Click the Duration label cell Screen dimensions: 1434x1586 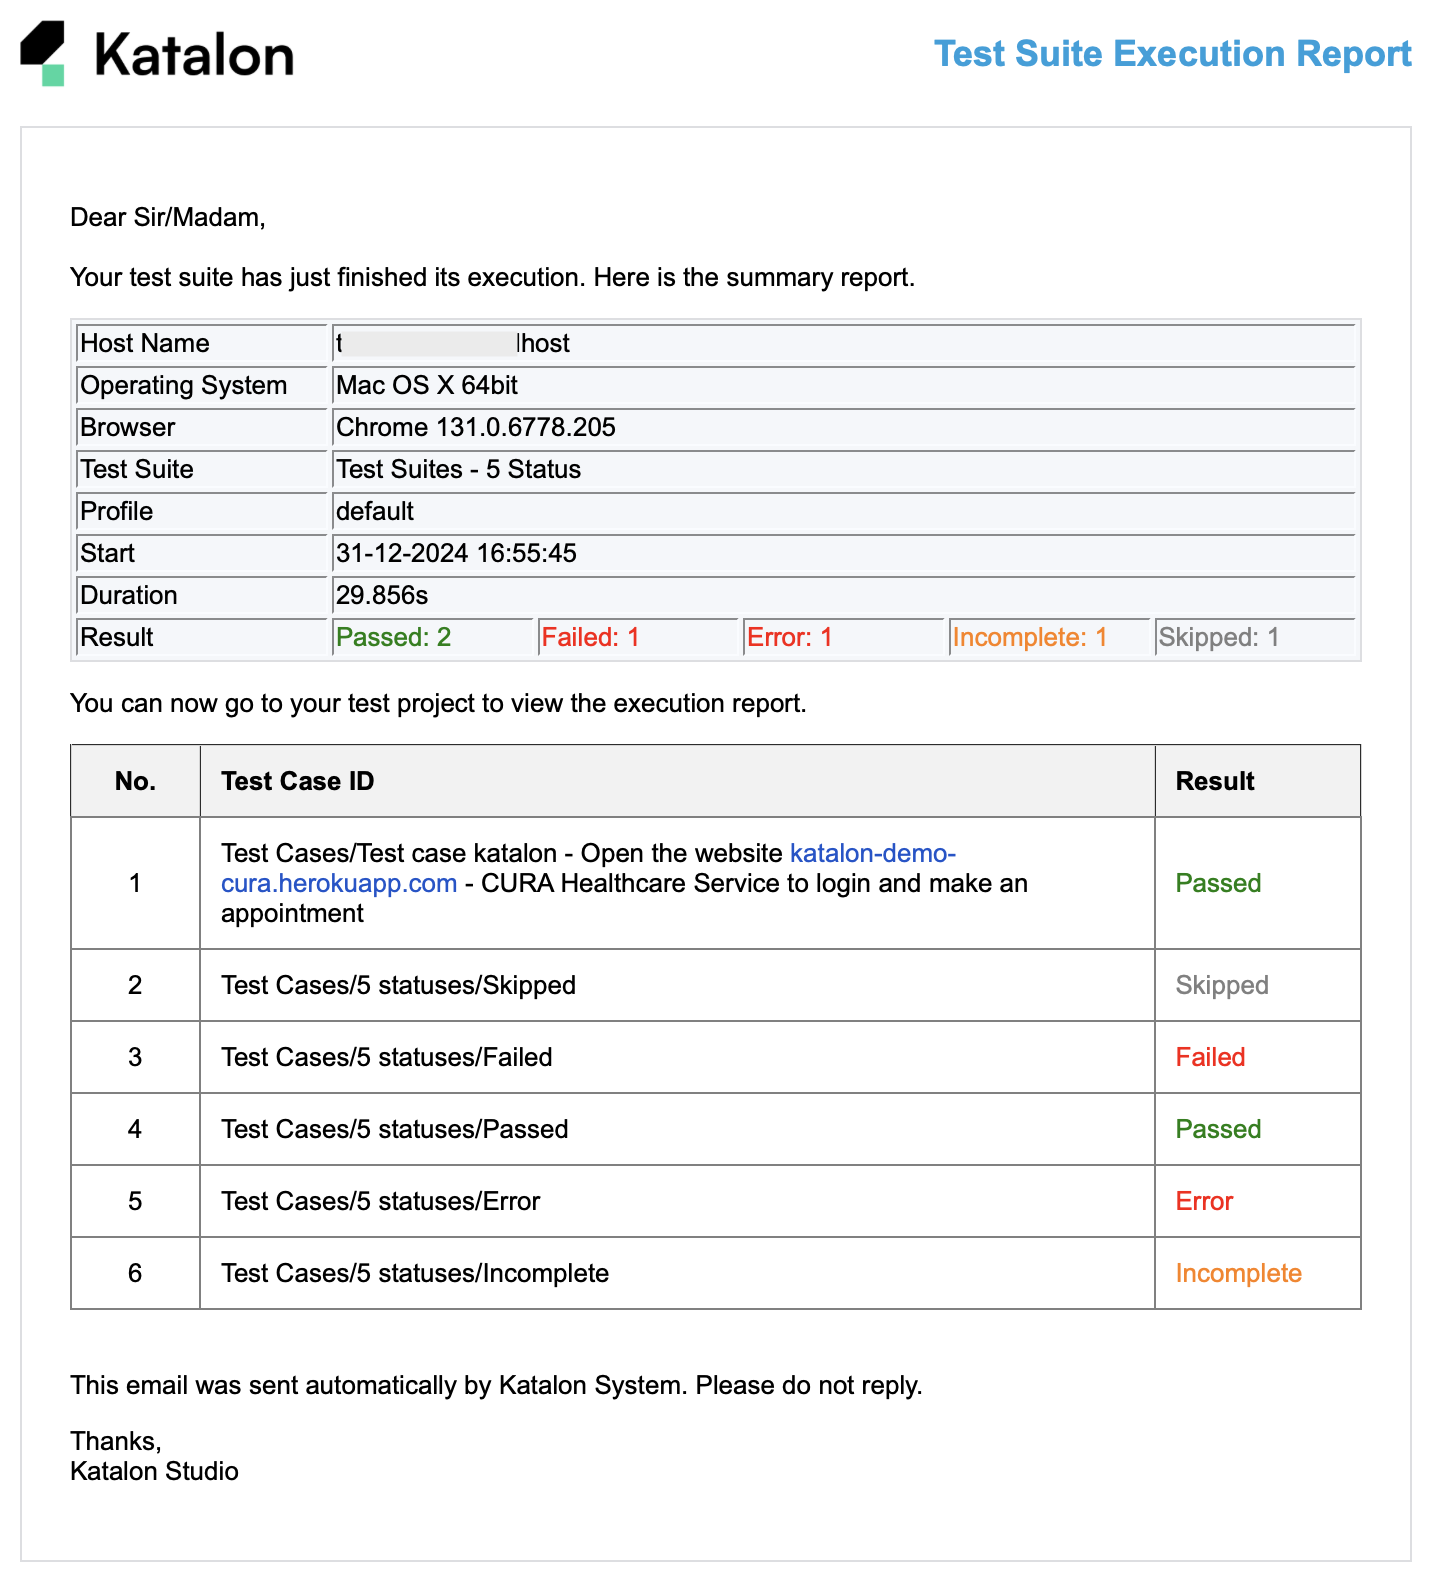202,595
